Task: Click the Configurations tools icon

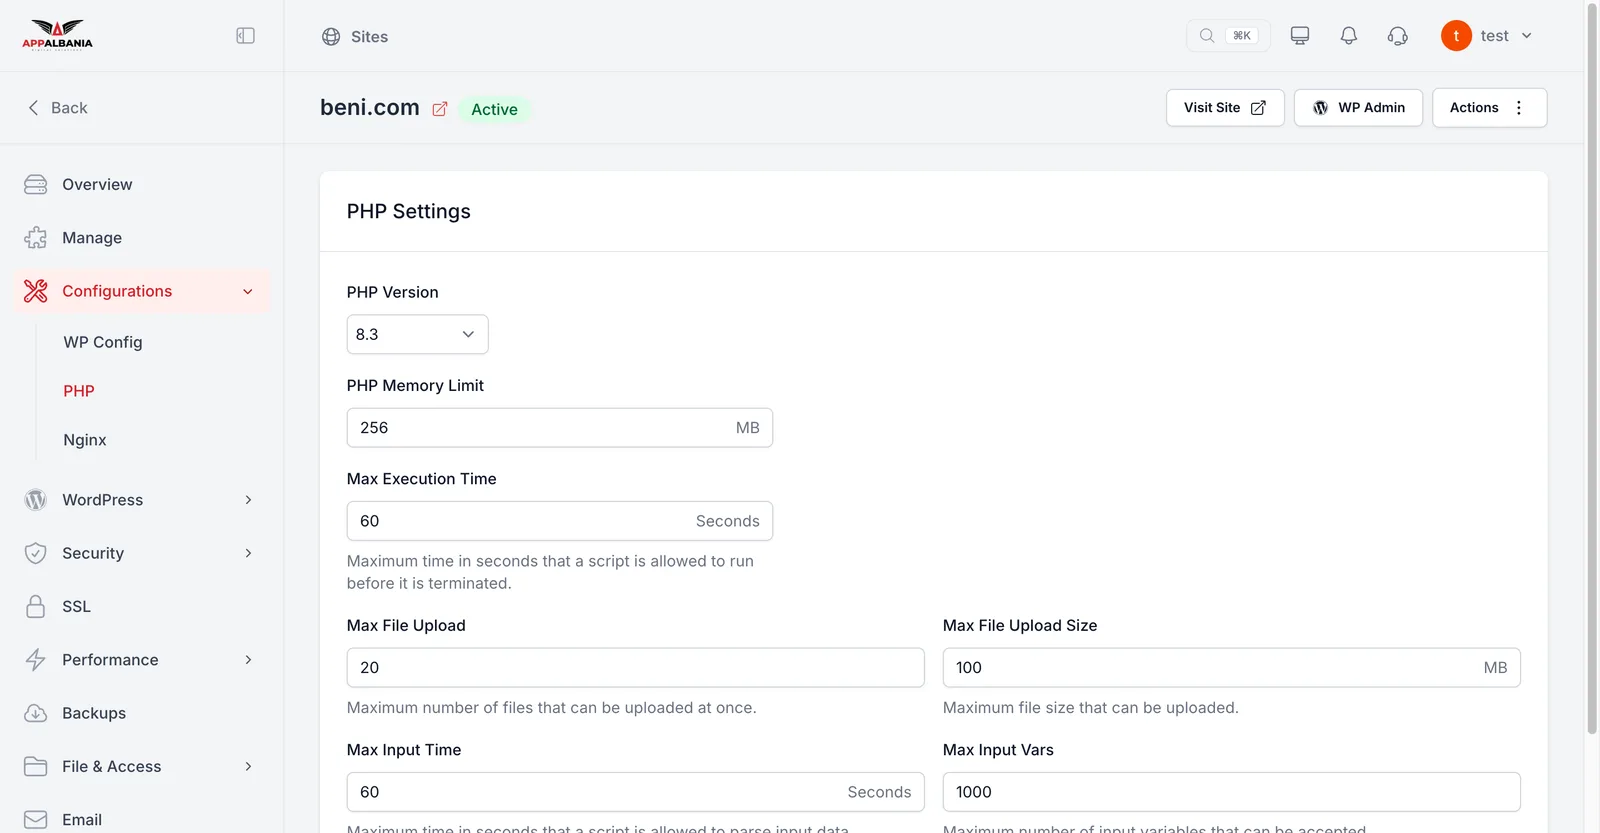Action: point(36,291)
